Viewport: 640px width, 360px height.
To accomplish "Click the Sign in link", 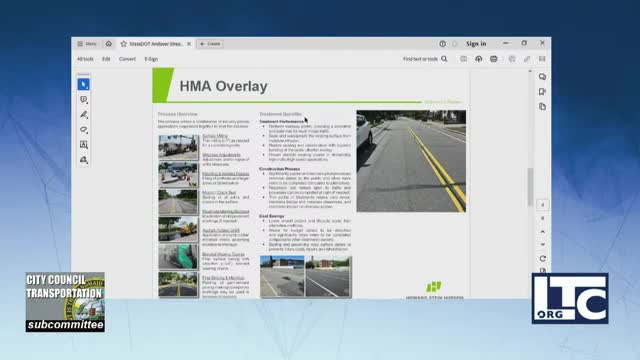I will 476,44.
